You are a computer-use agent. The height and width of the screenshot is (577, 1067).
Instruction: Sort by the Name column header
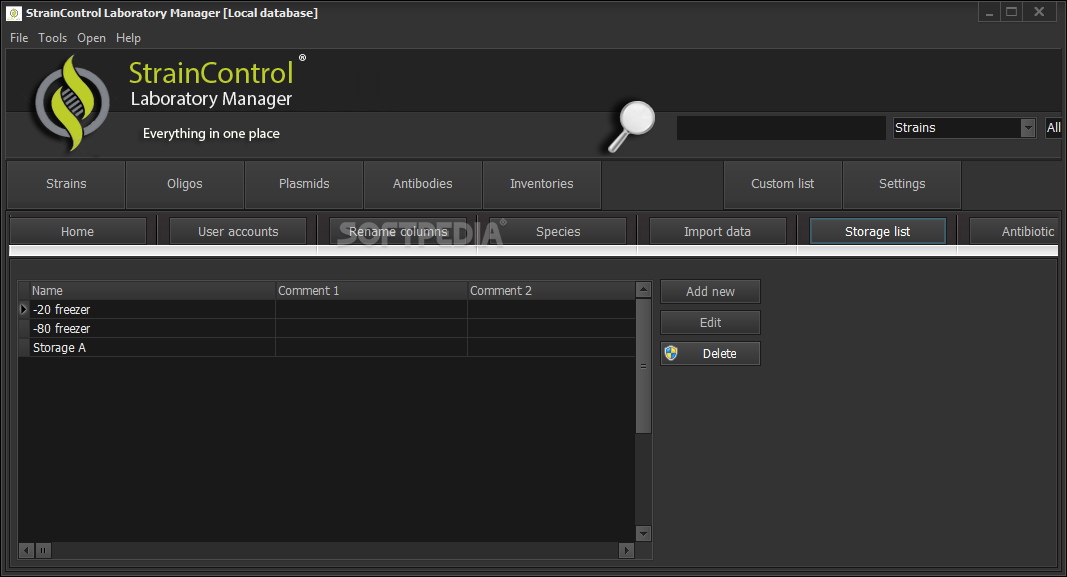point(152,291)
